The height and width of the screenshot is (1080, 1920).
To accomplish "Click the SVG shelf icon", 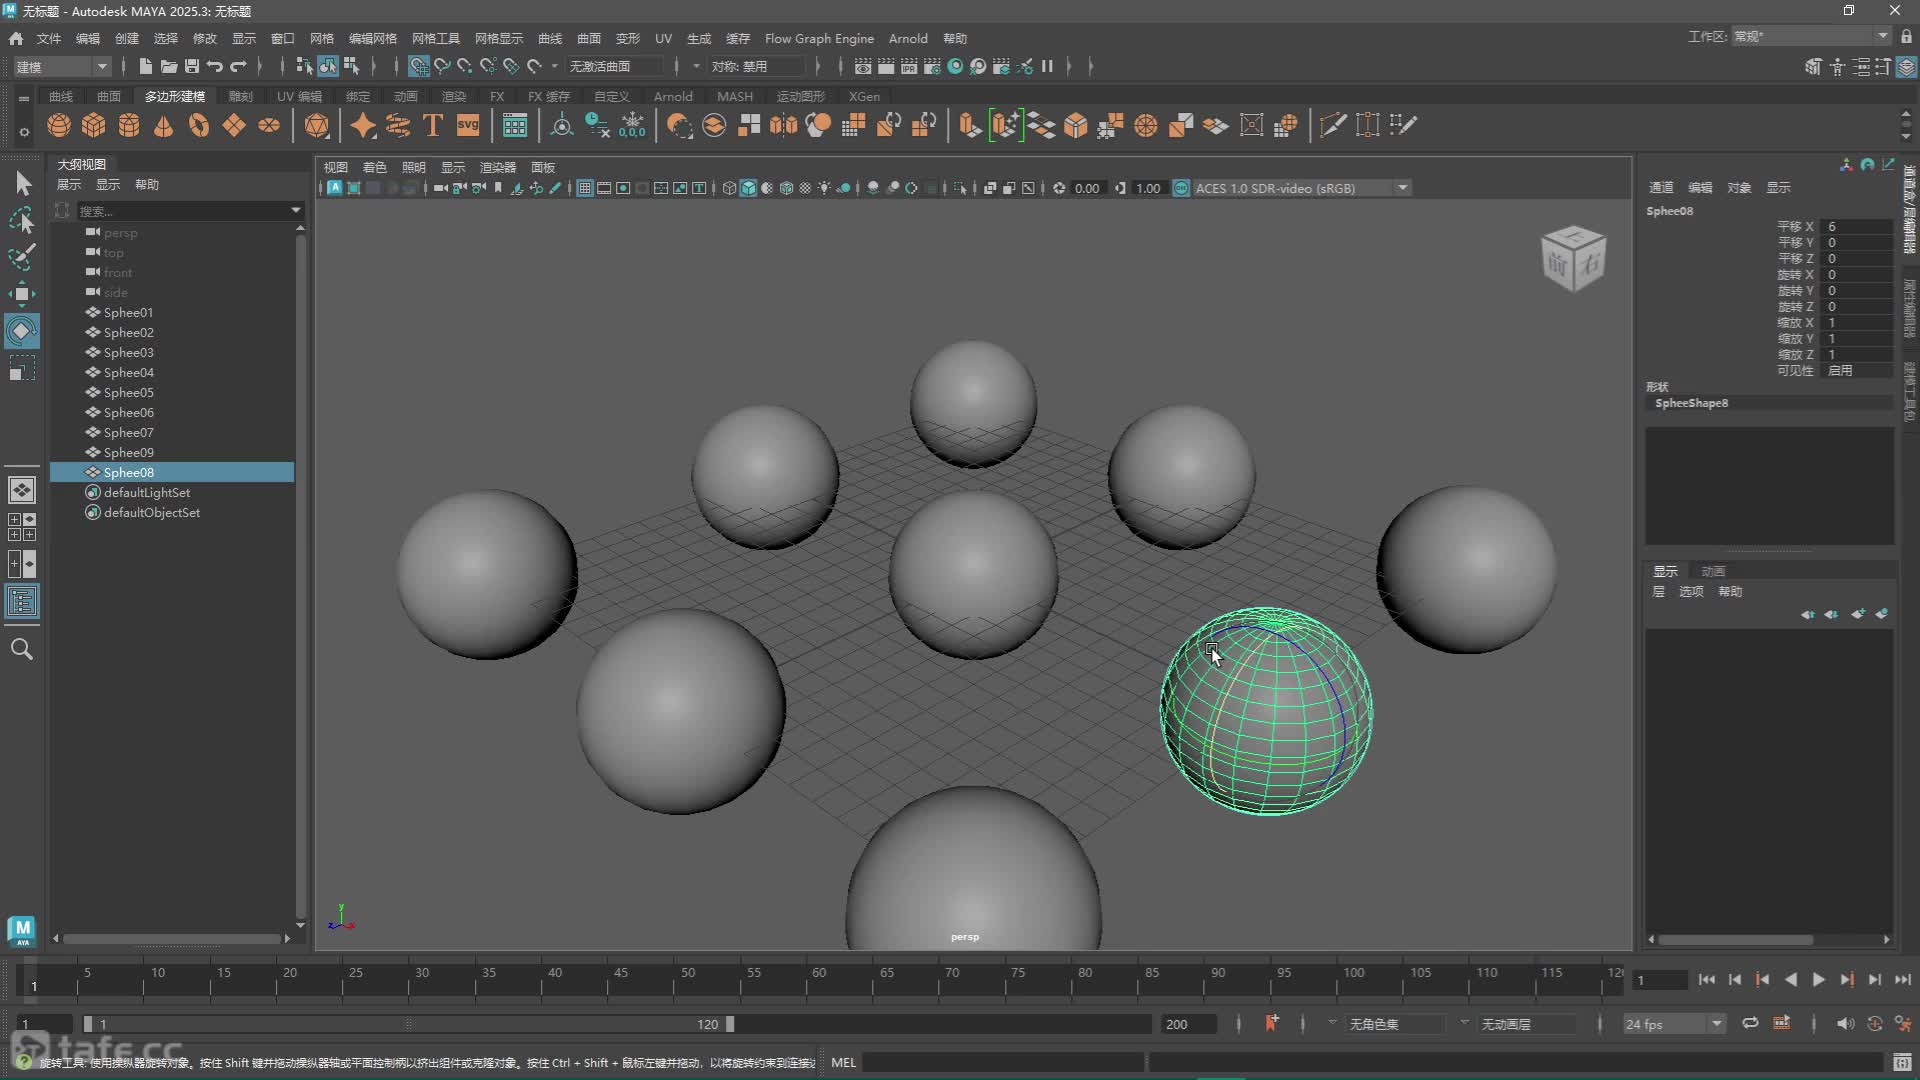I will pos(468,125).
